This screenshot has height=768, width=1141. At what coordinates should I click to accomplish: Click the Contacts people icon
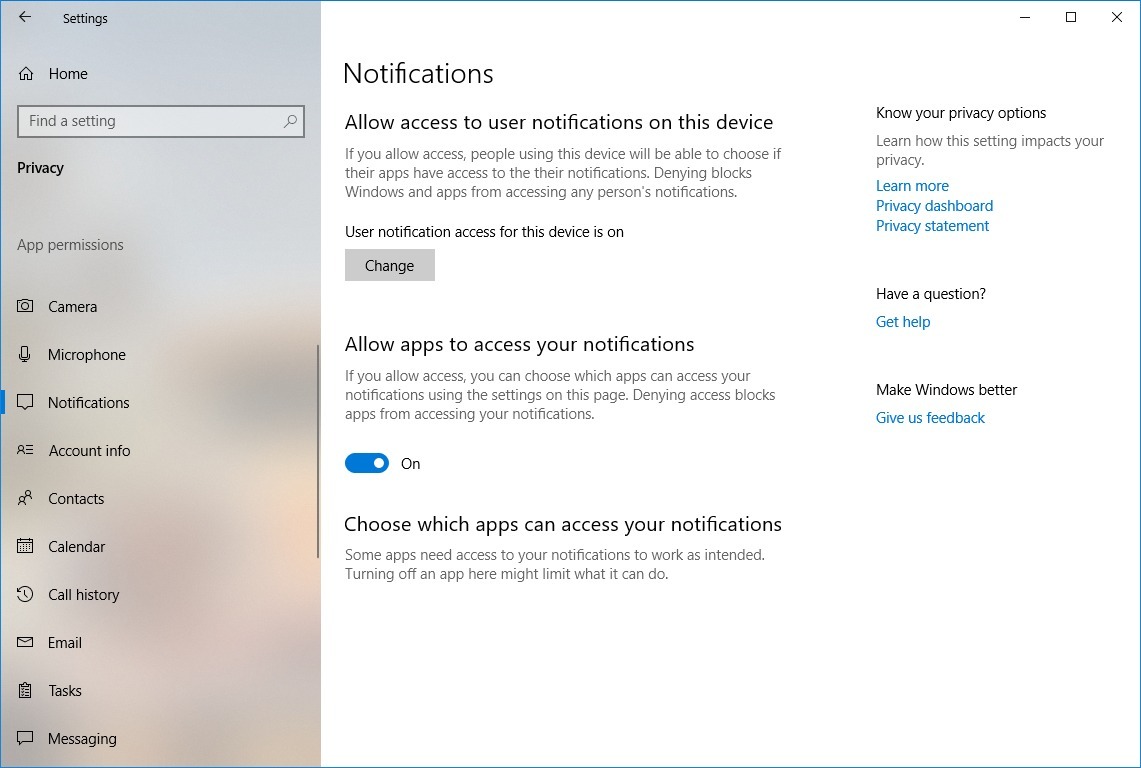[25, 498]
